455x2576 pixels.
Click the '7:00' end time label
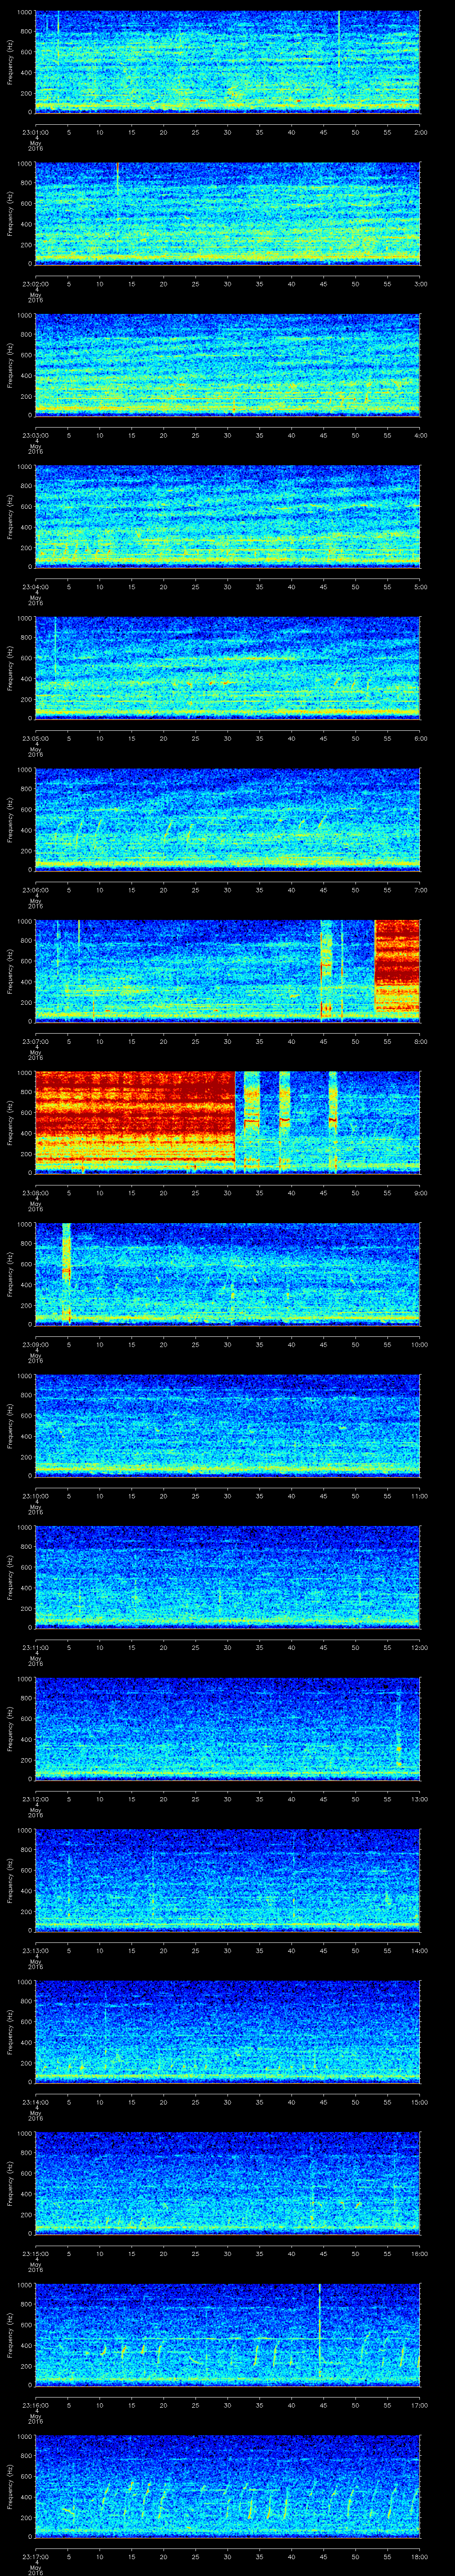point(420,890)
